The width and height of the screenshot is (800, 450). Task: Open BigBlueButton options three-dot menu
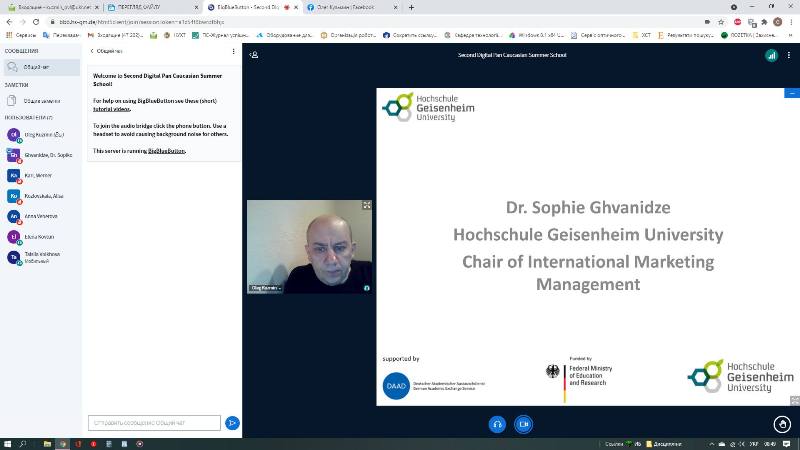[x=788, y=55]
